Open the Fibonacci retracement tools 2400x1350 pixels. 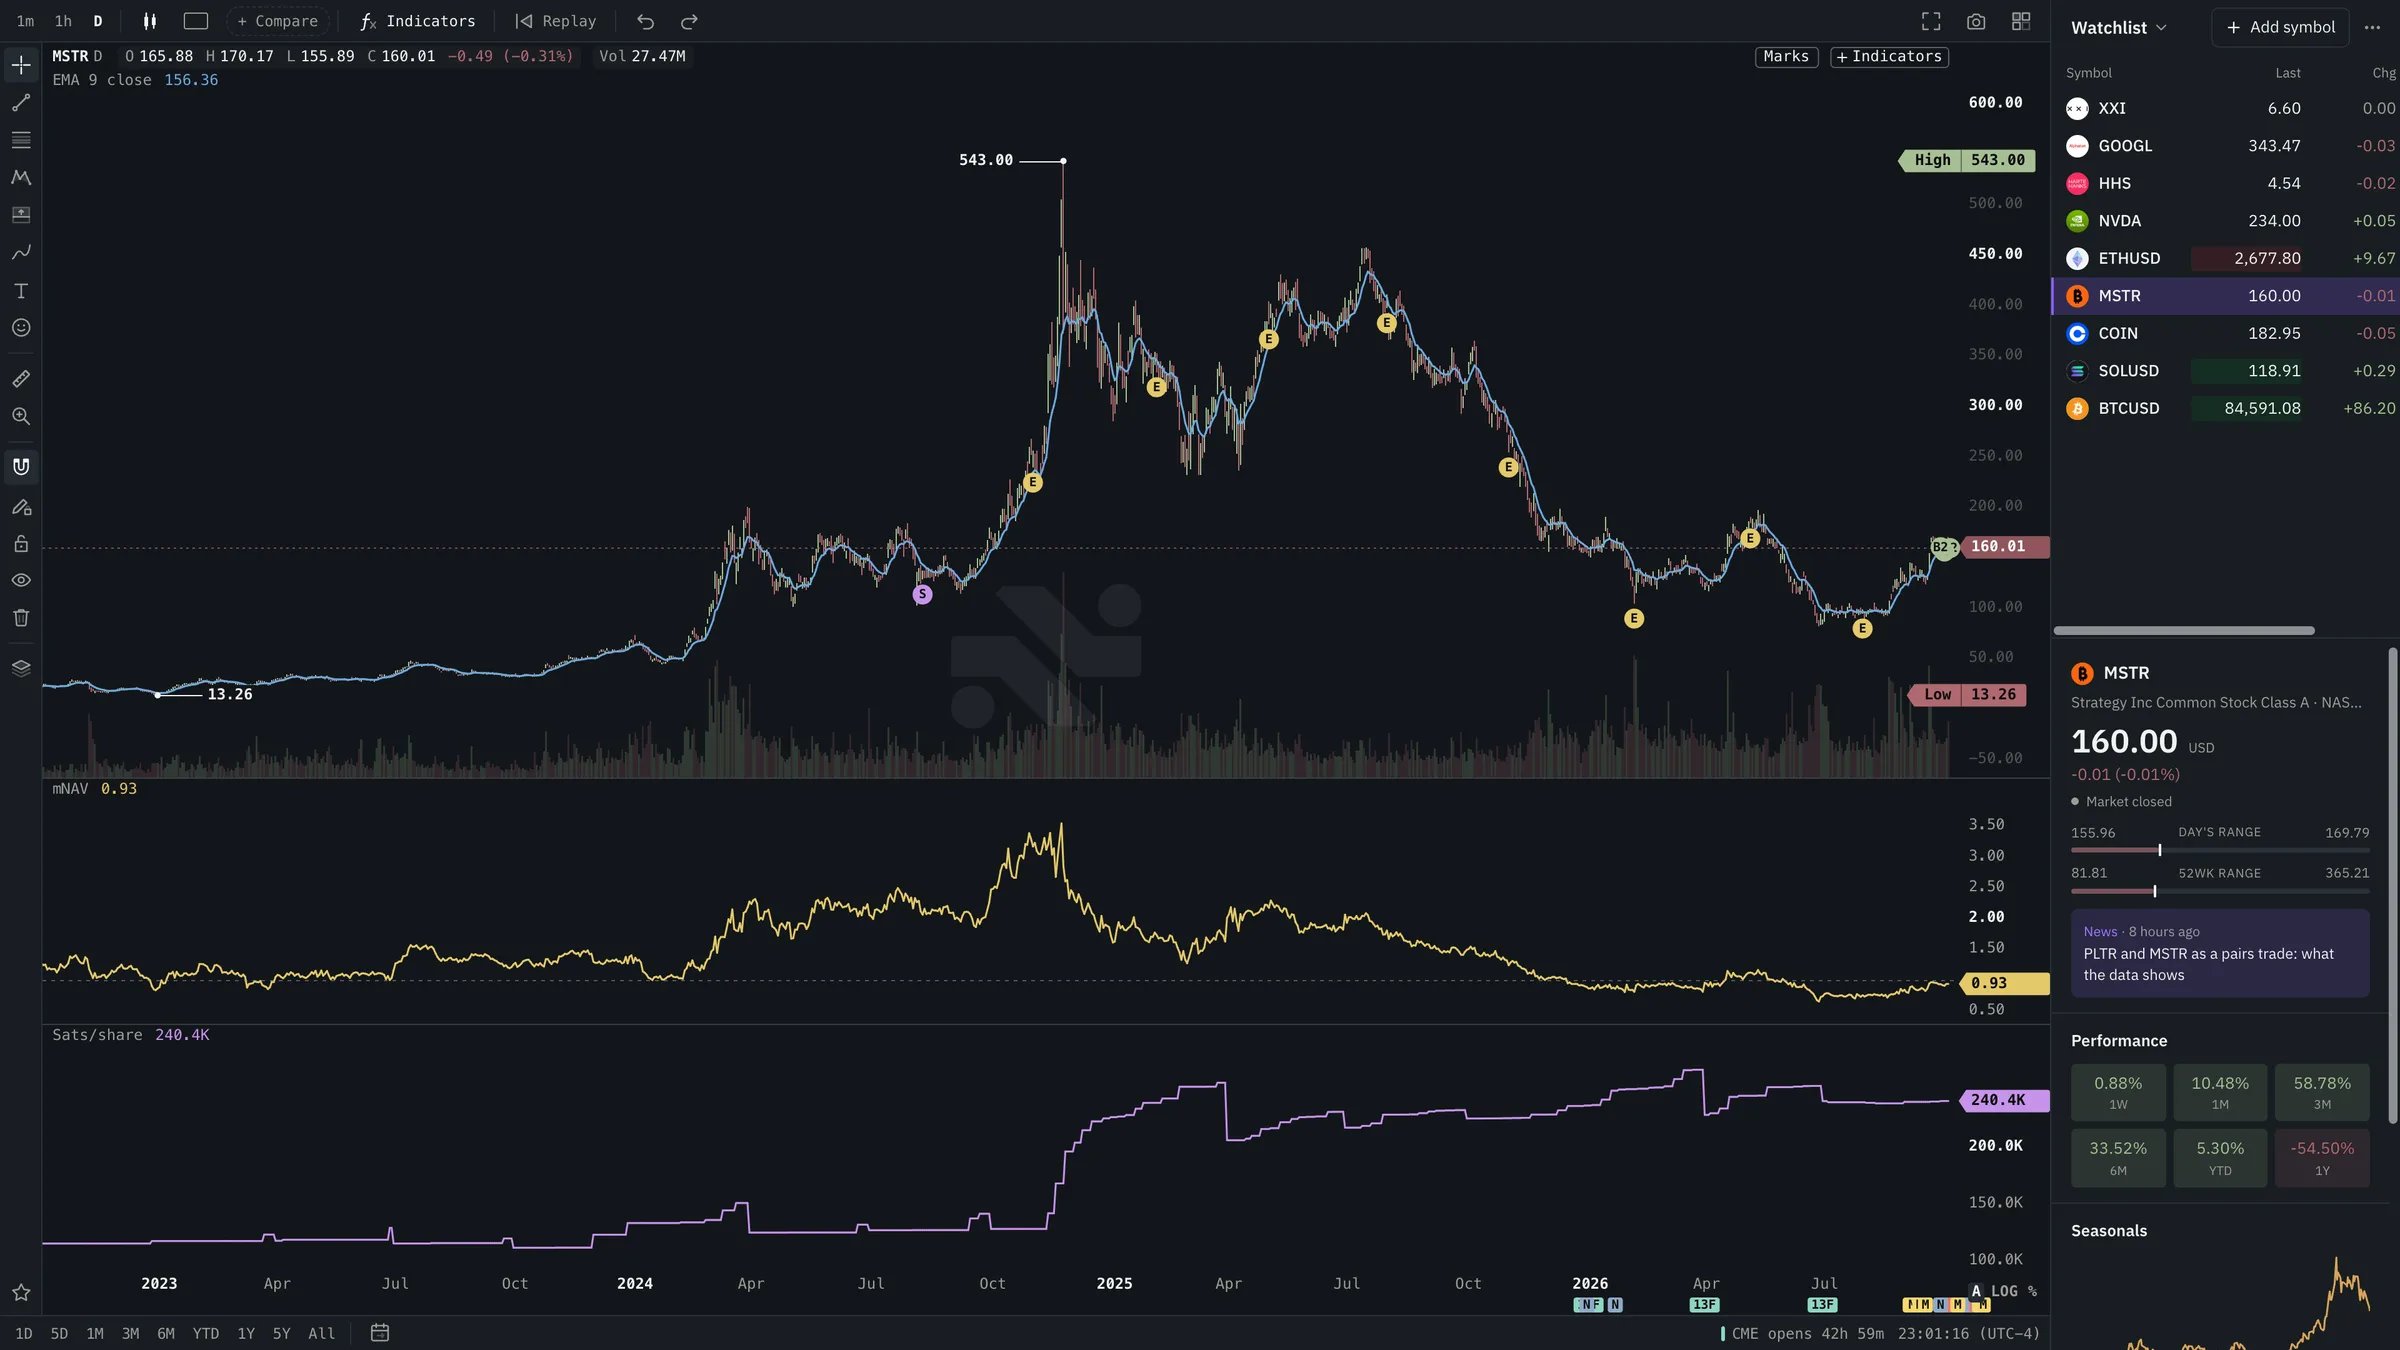pyautogui.click(x=21, y=140)
